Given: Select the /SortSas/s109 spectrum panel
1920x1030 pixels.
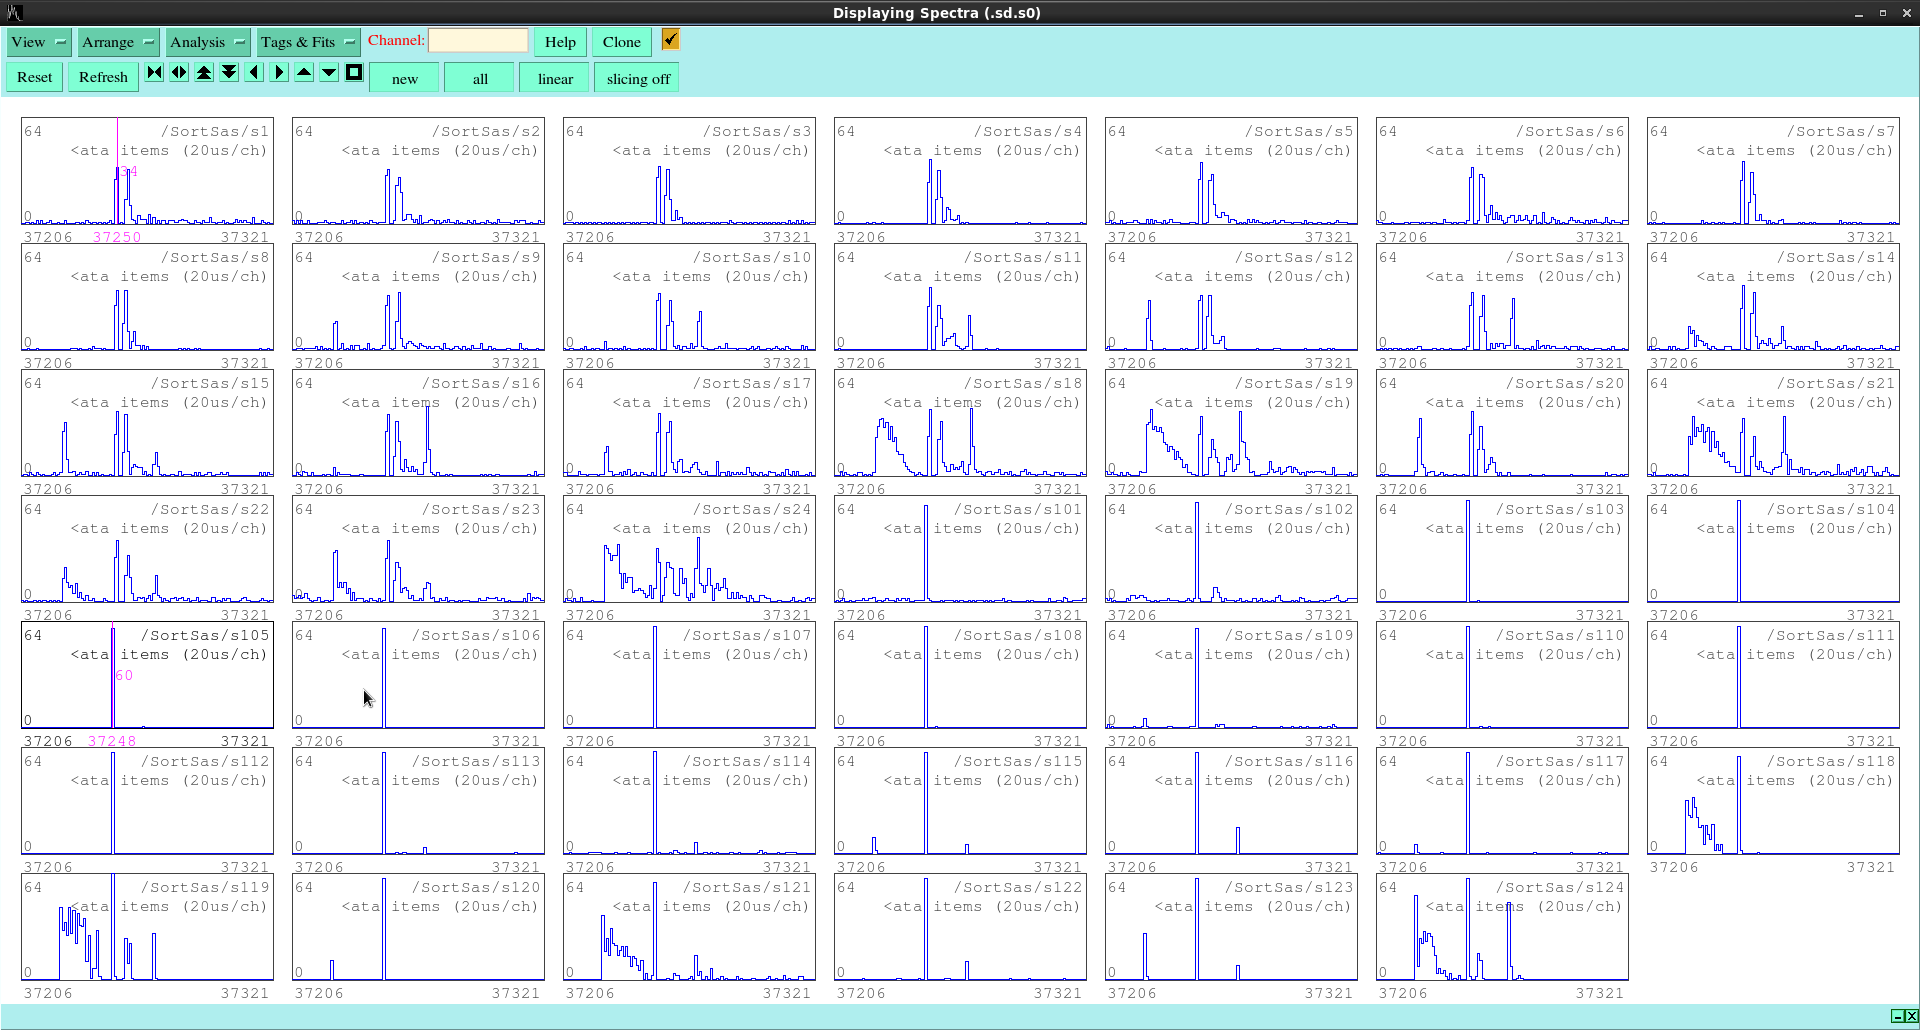Looking at the screenshot, I should coord(1231,675).
